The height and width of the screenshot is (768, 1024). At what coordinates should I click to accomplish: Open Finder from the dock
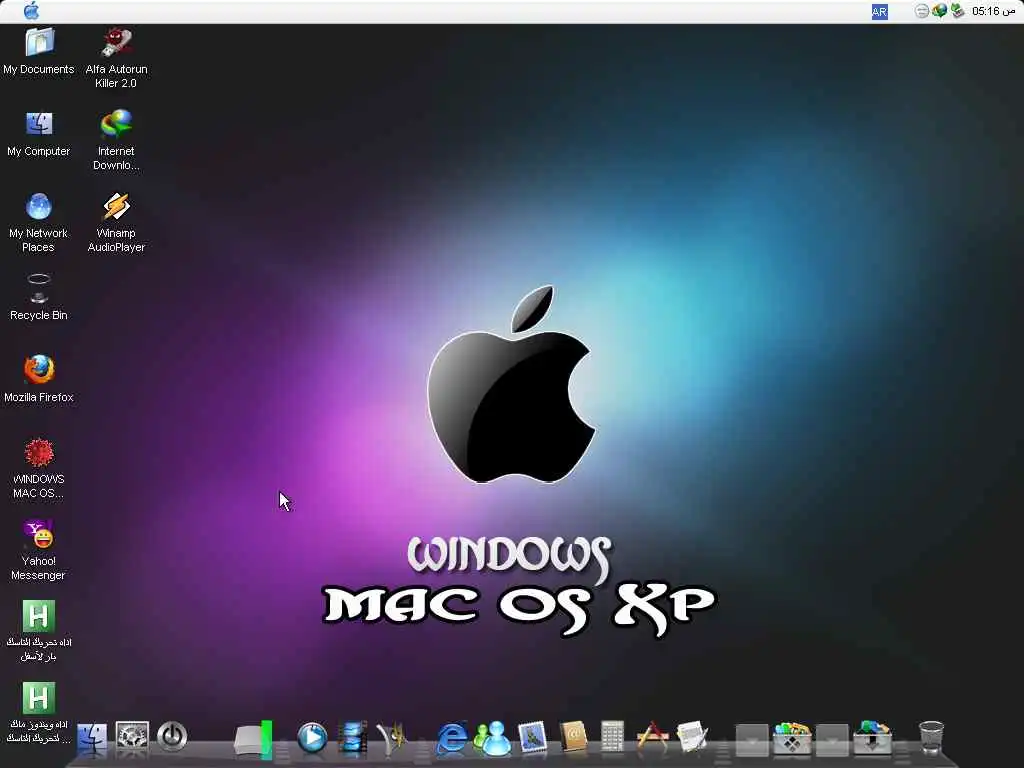click(x=92, y=738)
